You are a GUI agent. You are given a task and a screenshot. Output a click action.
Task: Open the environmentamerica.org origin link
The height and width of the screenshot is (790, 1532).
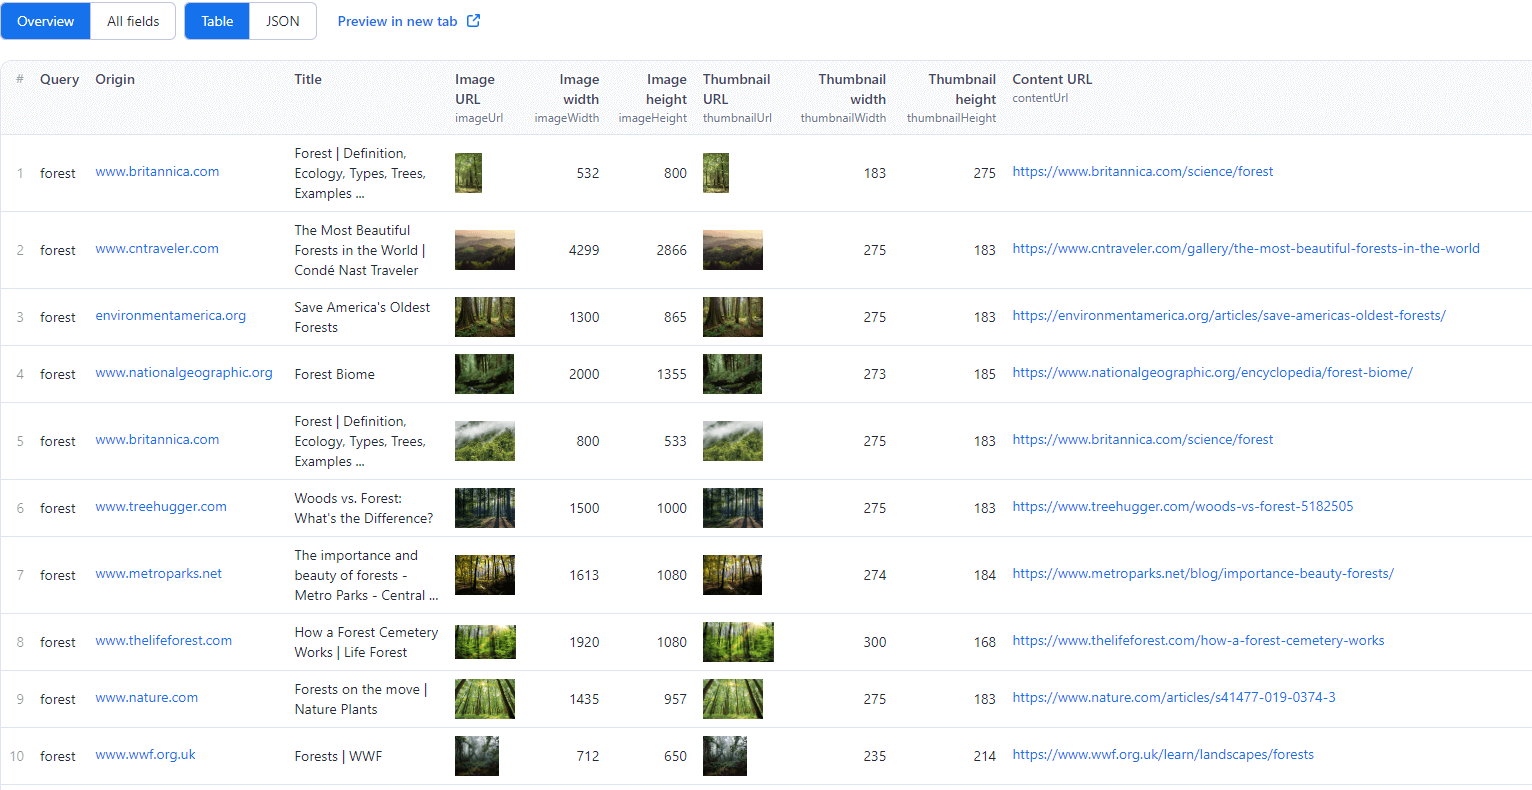point(170,314)
